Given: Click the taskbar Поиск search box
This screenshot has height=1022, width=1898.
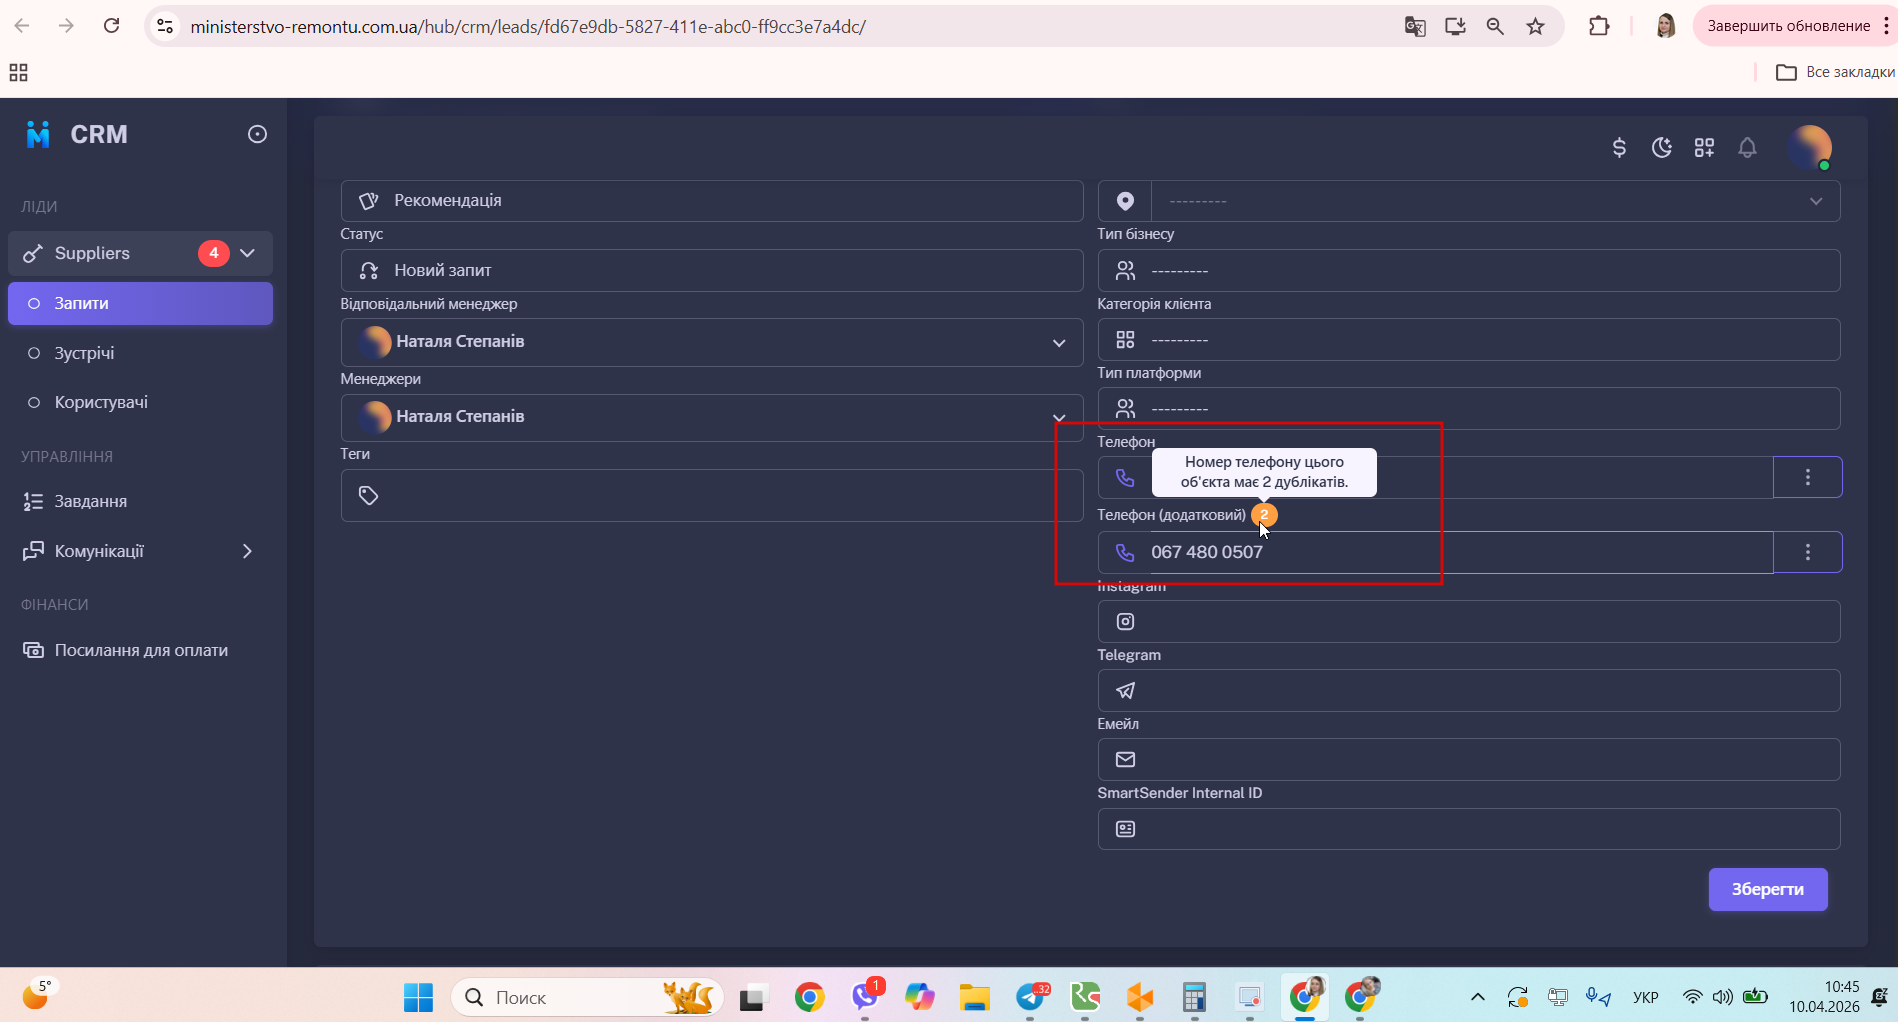Looking at the screenshot, I should (x=587, y=997).
